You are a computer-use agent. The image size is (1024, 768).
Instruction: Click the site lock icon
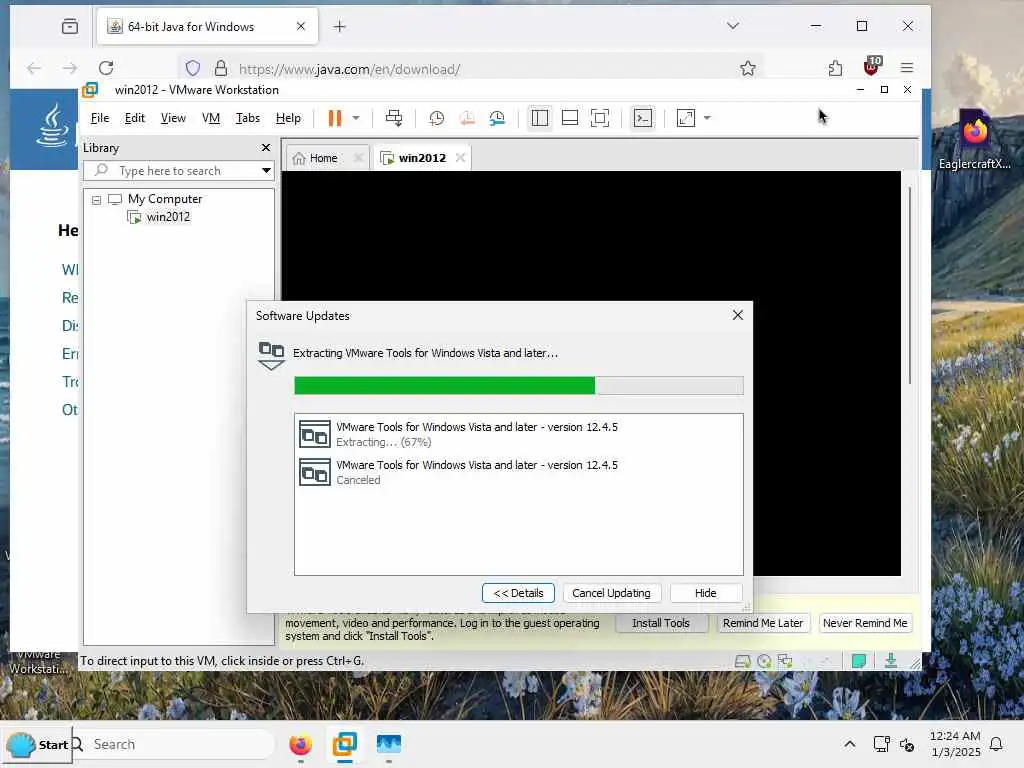click(x=221, y=68)
